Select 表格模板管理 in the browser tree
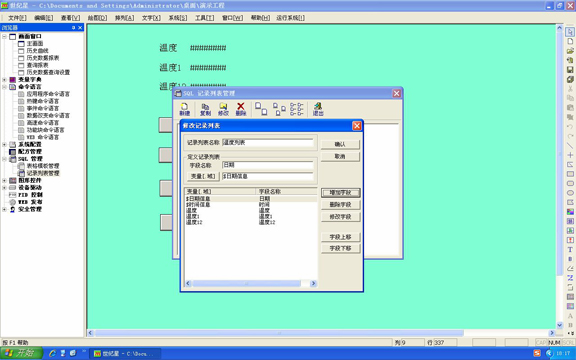This screenshot has height=360, width=576. tap(43, 166)
